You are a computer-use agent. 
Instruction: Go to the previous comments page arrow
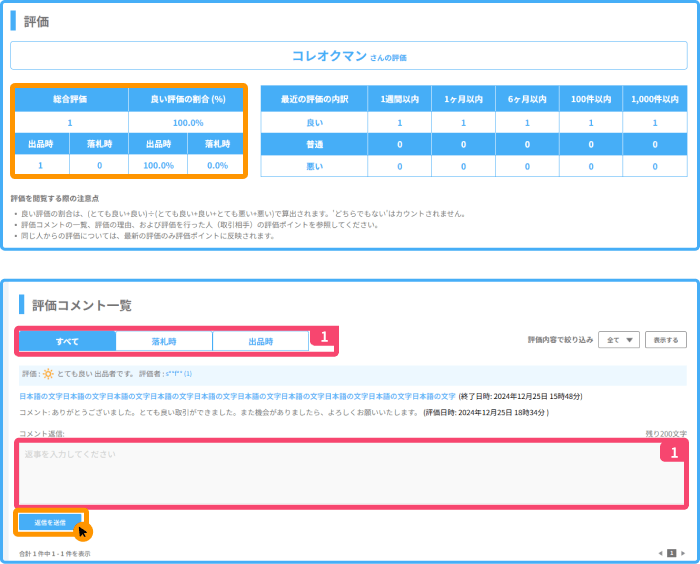(x=660, y=553)
